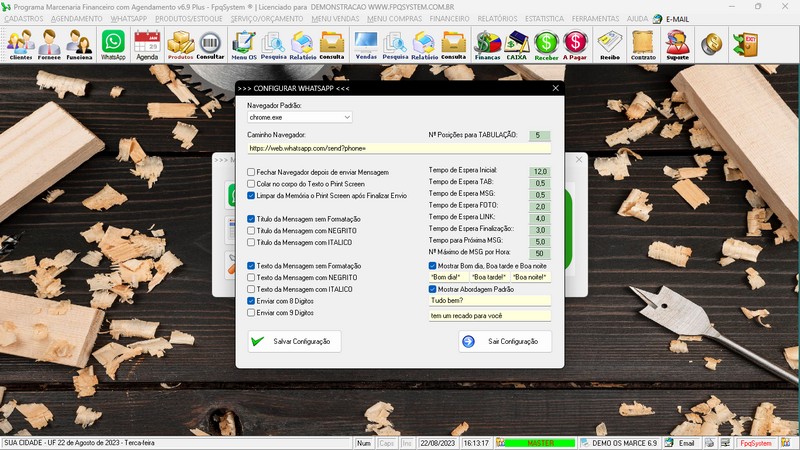Open the Produtos boxes icon
The height and width of the screenshot is (450, 800).
(x=181, y=45)
